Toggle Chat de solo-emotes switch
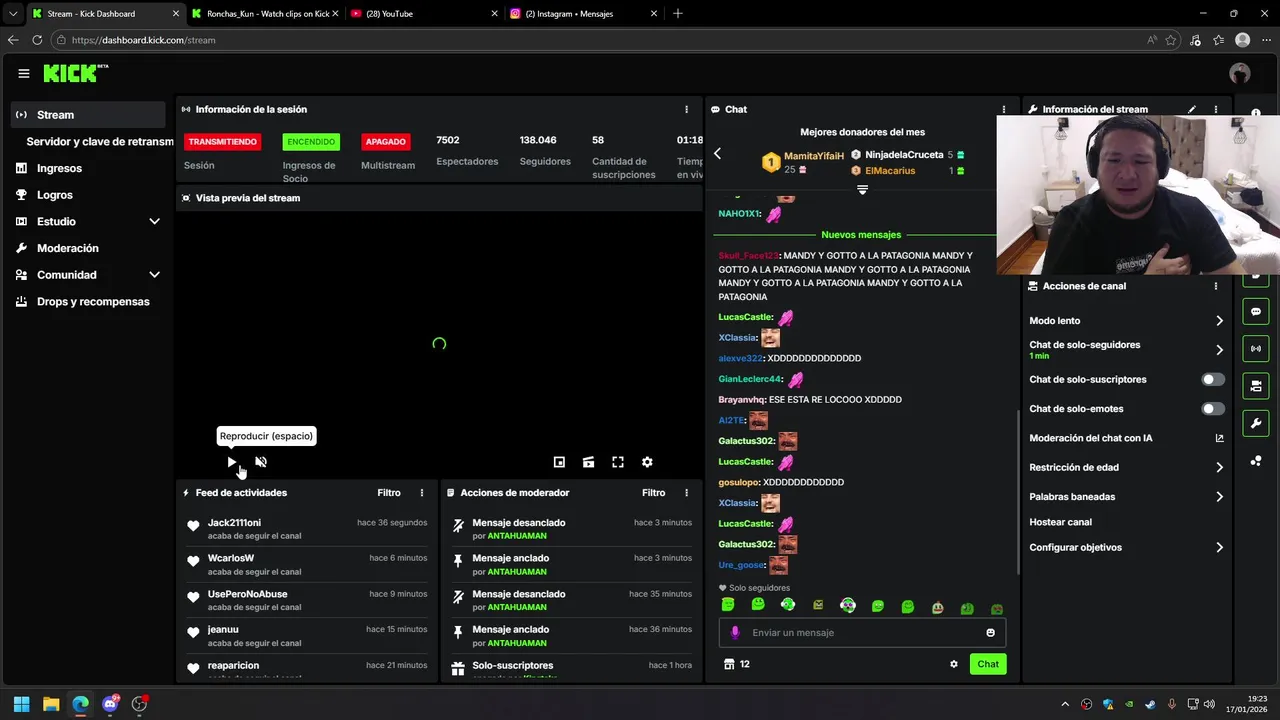Image resolution: width=1280 pixels, height=720 pixels. (1212, 409)
